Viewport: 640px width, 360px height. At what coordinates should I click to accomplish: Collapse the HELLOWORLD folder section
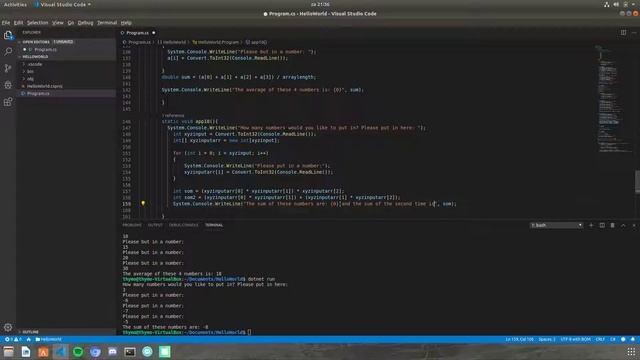(35, 57)
